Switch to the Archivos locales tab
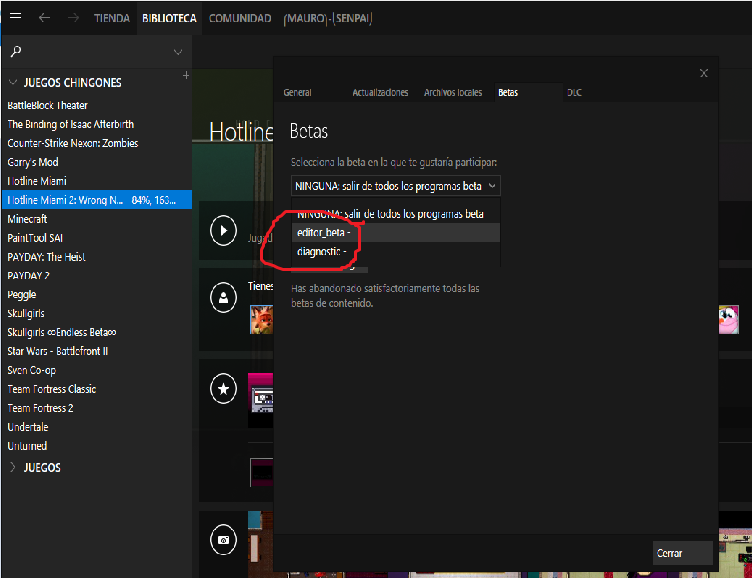This screenshot has width=752, height=578. tap(453, 93)
